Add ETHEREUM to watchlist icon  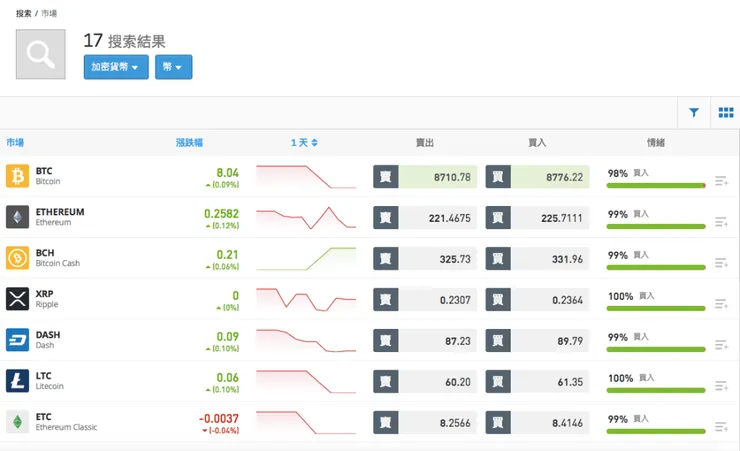point(721,222)
